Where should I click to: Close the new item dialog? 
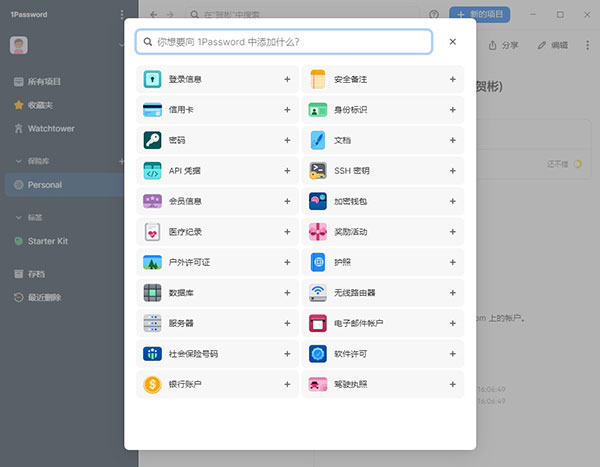452,42
